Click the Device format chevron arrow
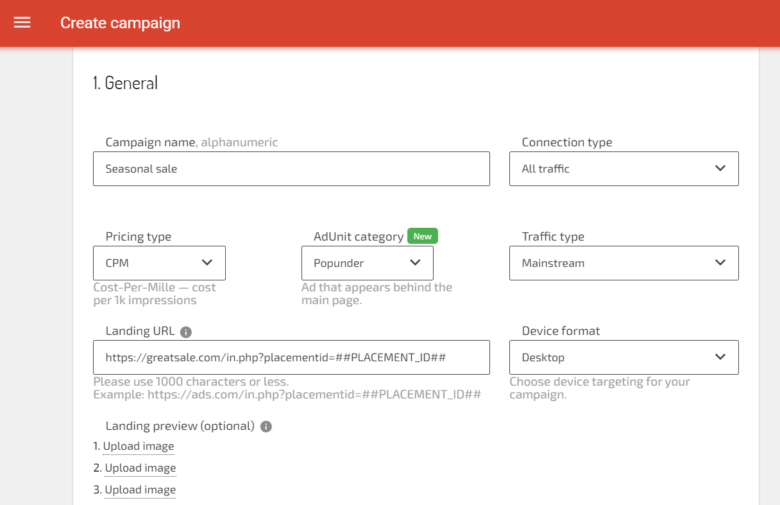Viewport: 780px width, 505px height. click(x=720, y=357)
